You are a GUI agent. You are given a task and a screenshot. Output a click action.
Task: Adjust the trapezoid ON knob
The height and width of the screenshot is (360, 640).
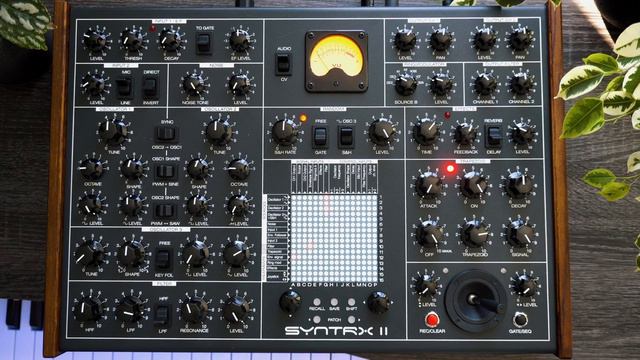coord(473,185)
